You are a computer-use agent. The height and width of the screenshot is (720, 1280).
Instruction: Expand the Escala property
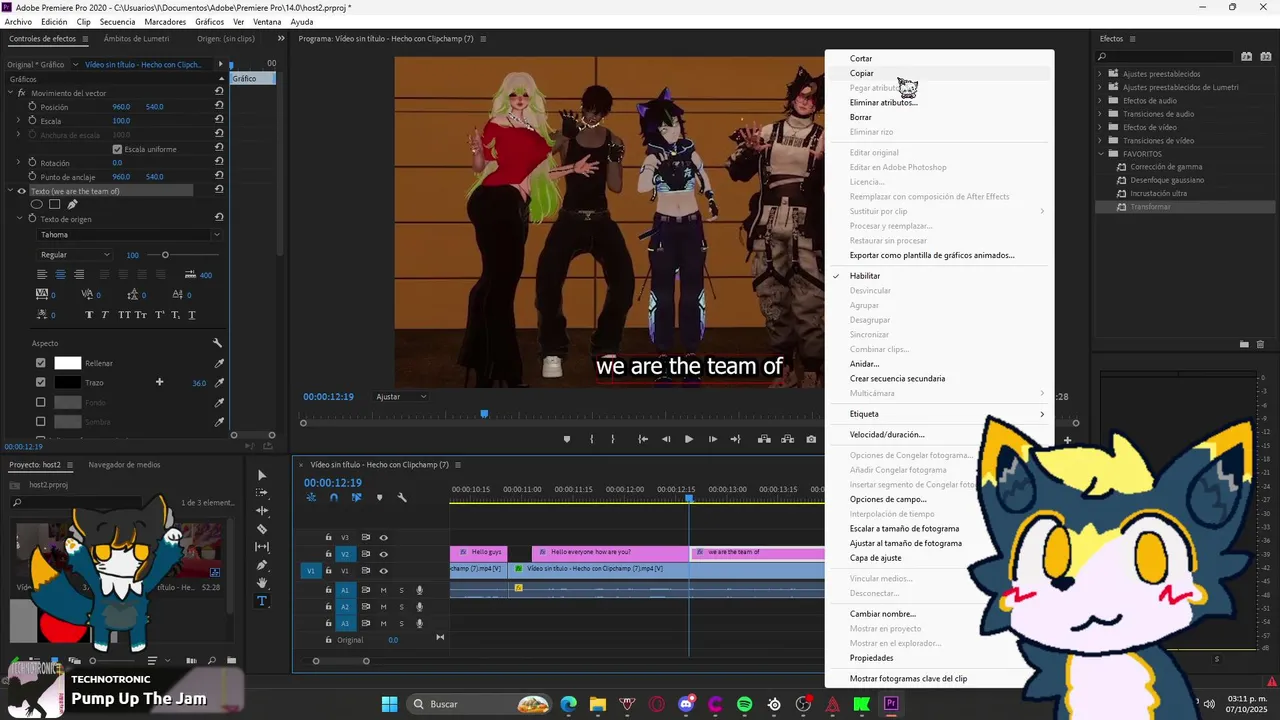pyautogui.click(x=18, y=120)
